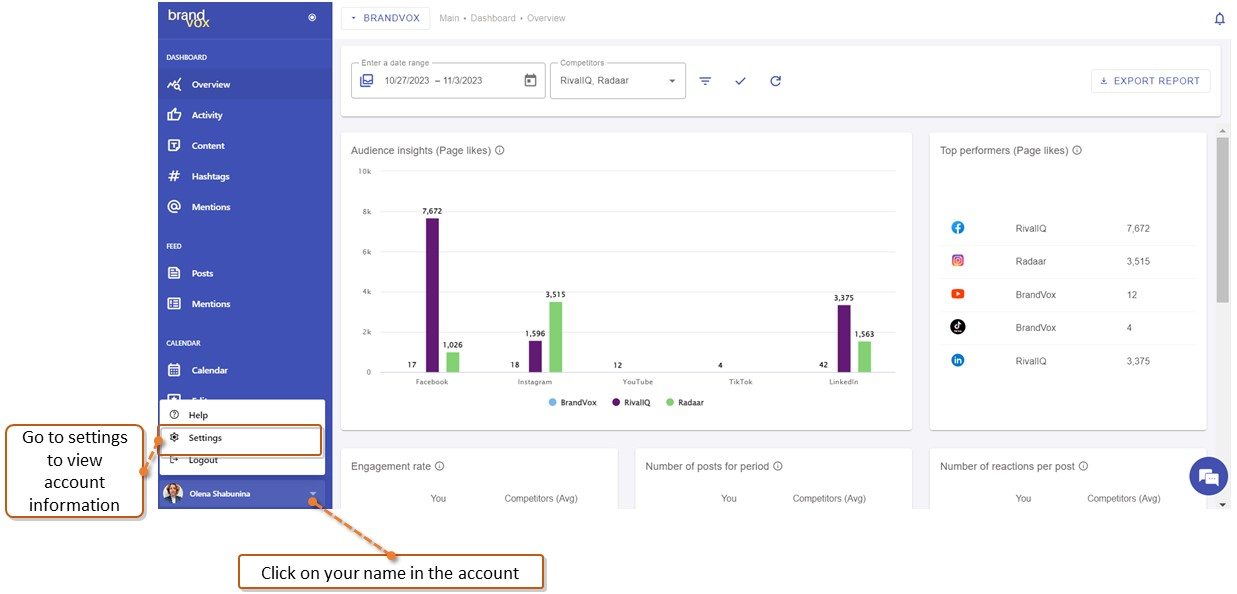Click the page vertical scrollbar
This screenshot has width=1237, height=594.
[1222, 220]
